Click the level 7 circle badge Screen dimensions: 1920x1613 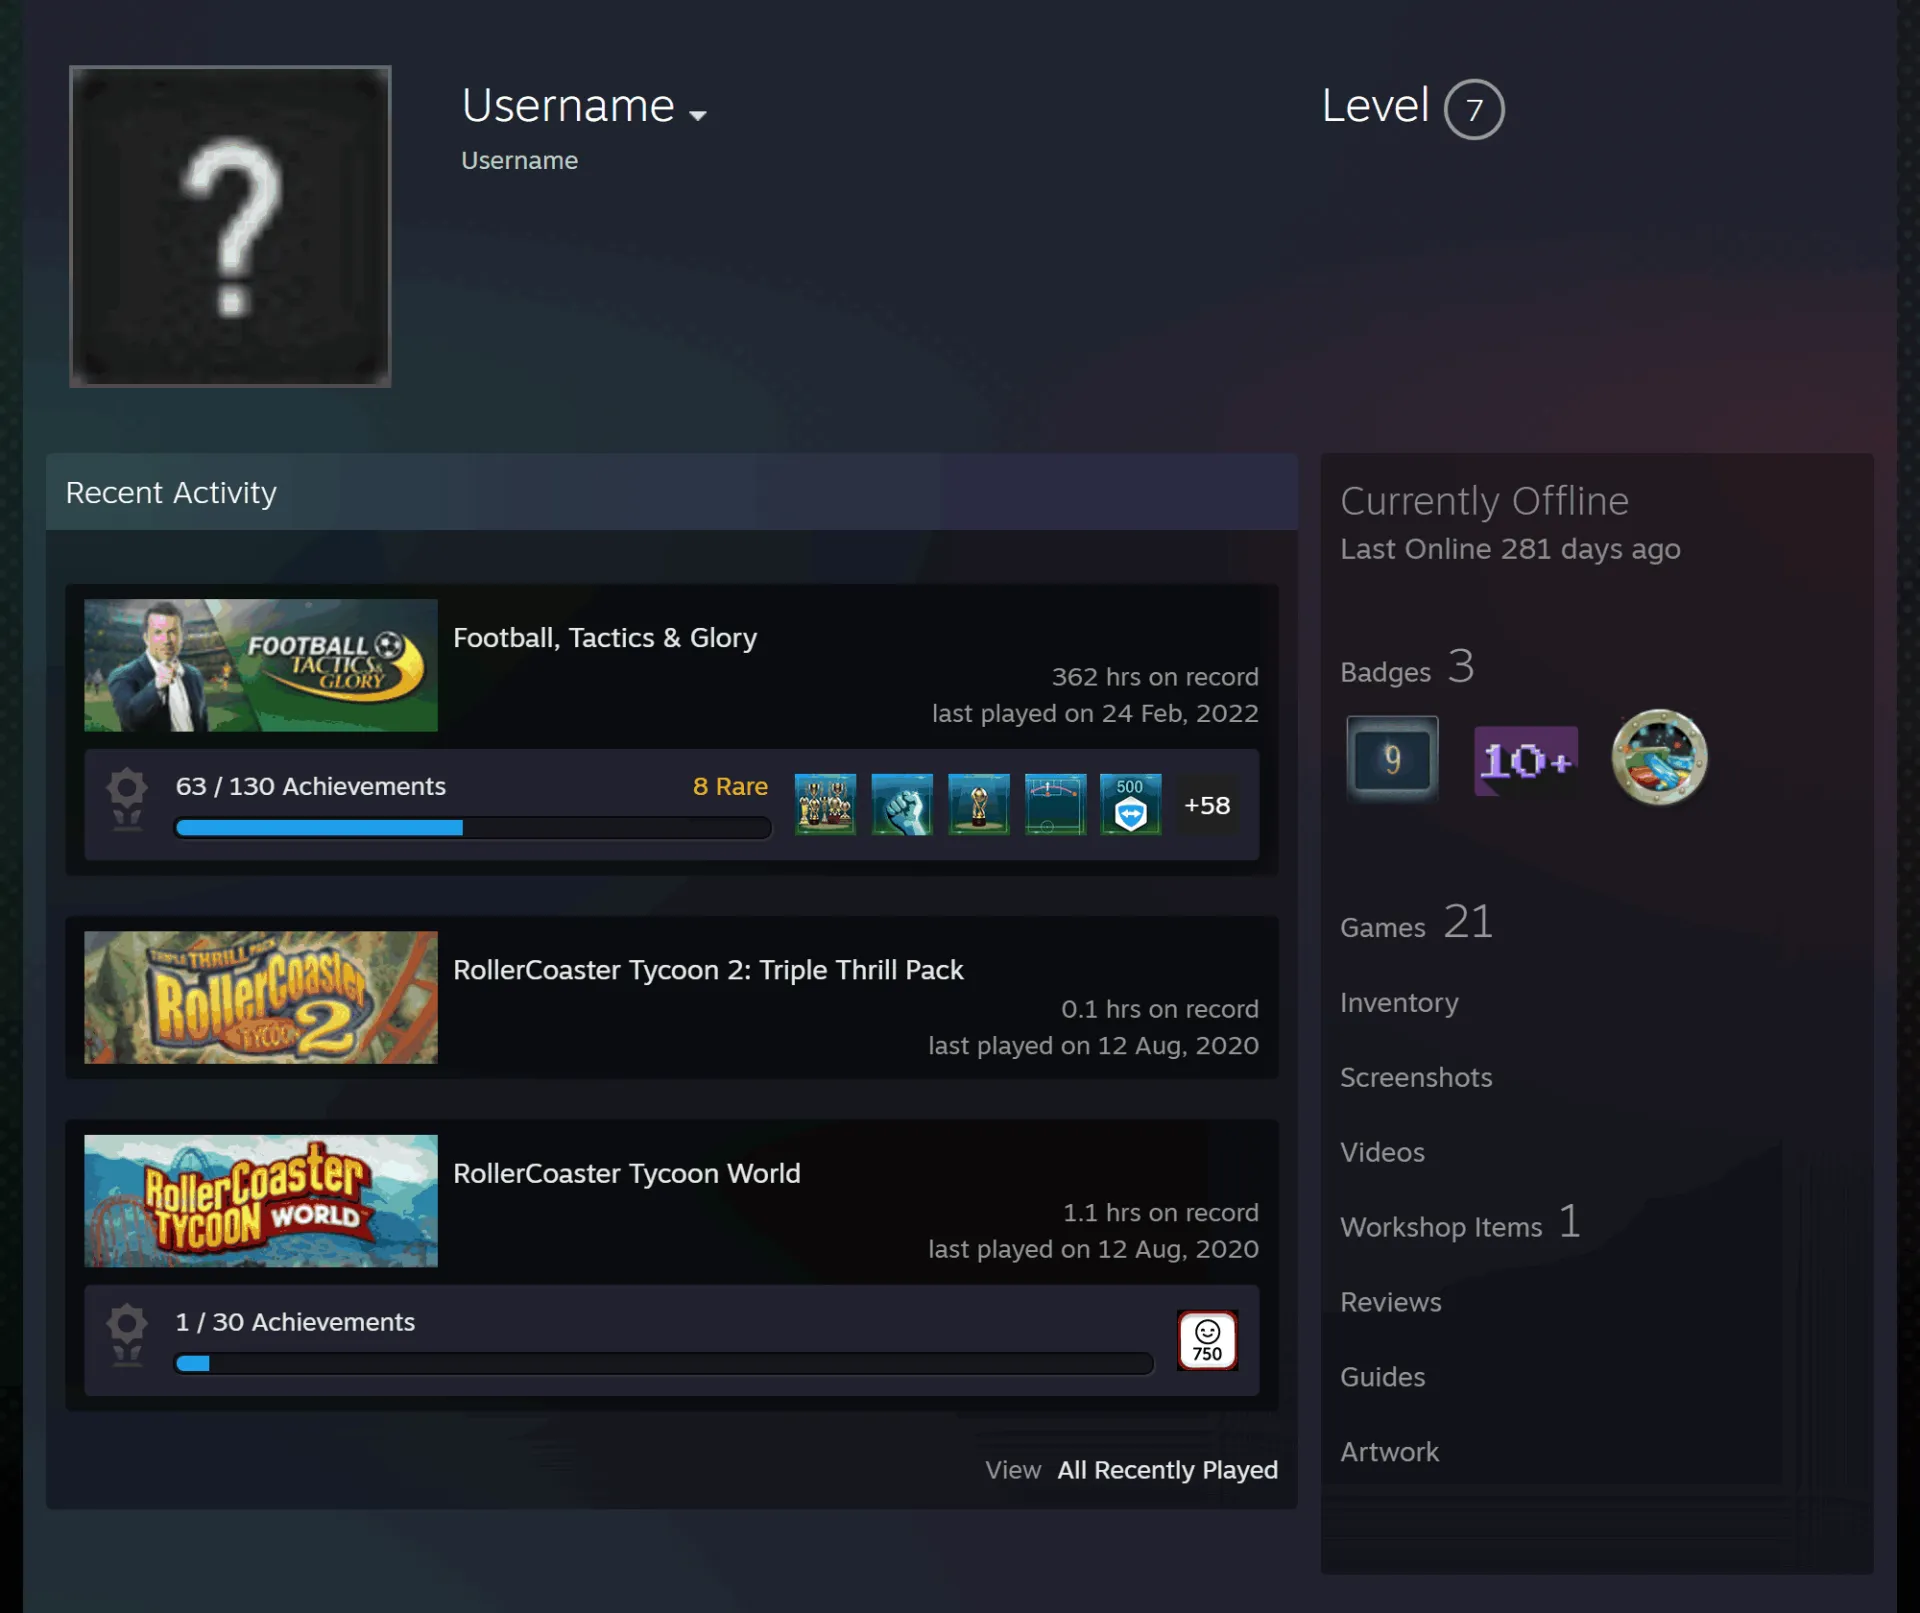(x=1474, y=109)
